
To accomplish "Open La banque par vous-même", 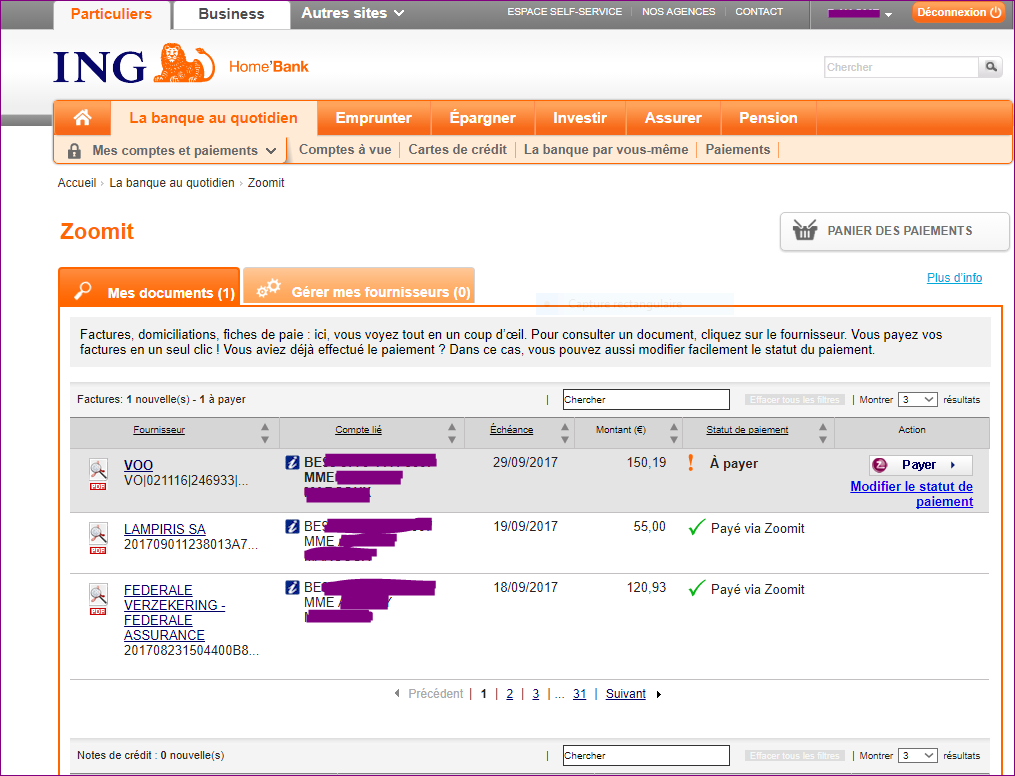I will 606,150.
